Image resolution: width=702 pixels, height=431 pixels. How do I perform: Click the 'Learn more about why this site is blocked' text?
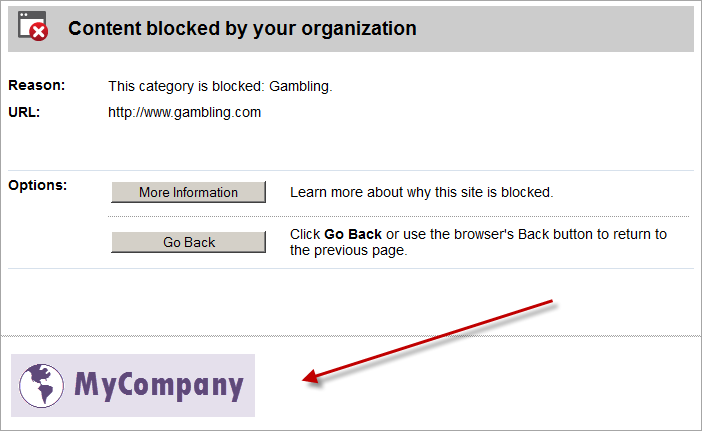pos(421,192)
